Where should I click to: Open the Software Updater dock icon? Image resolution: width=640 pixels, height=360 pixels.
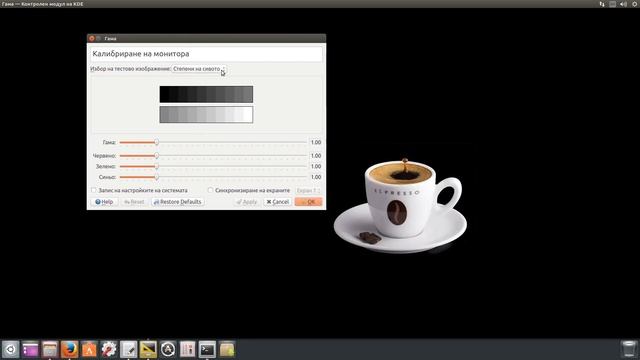168,349
